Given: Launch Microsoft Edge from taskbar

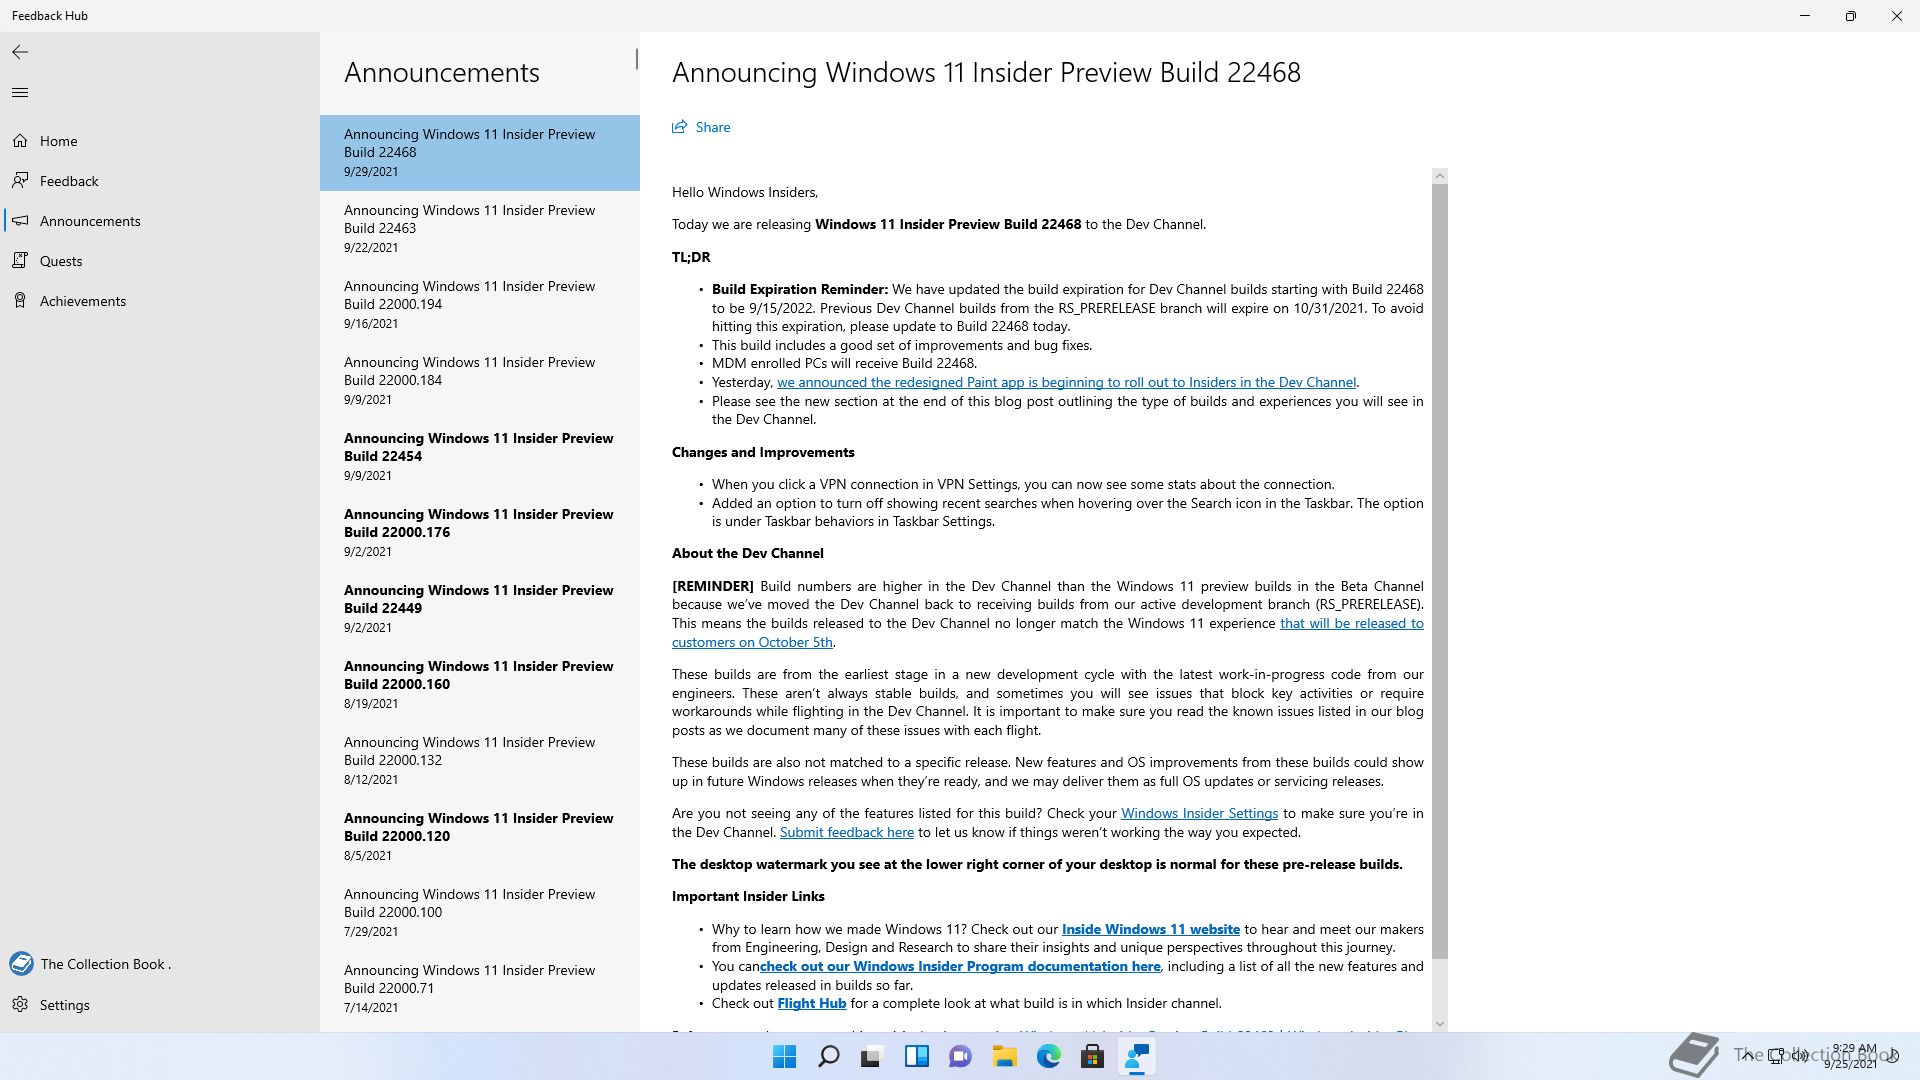Looking at the screenshot, I should tap(1048, 1056).
